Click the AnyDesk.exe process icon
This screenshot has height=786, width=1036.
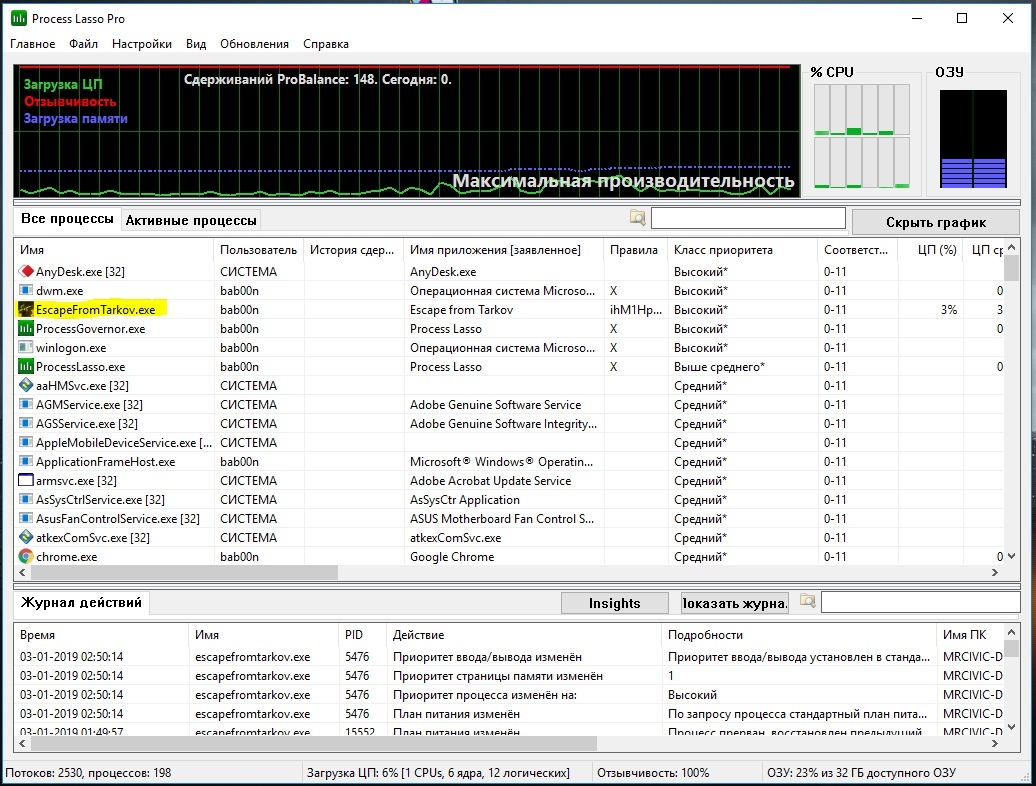[x=26, y=271]
